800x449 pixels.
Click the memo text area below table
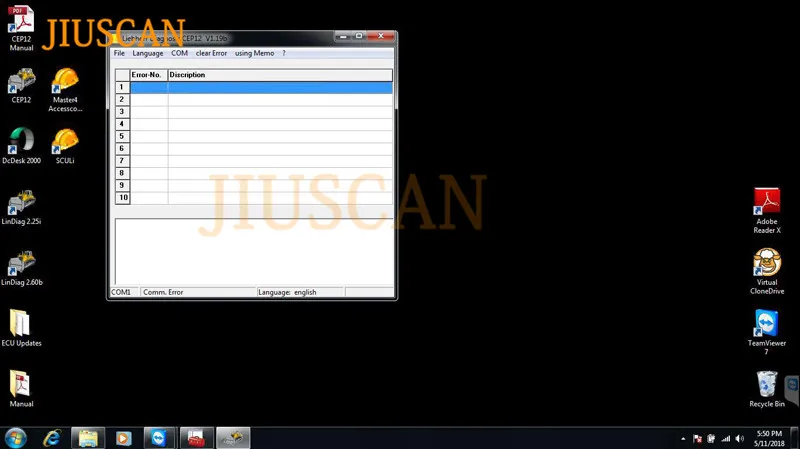254,251
